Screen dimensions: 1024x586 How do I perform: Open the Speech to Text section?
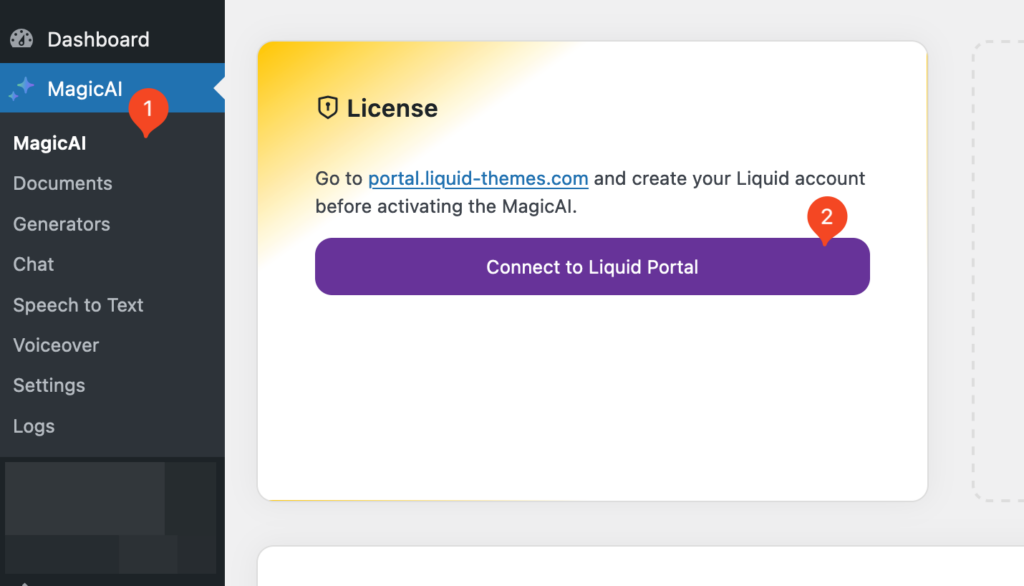click(78, 305)
